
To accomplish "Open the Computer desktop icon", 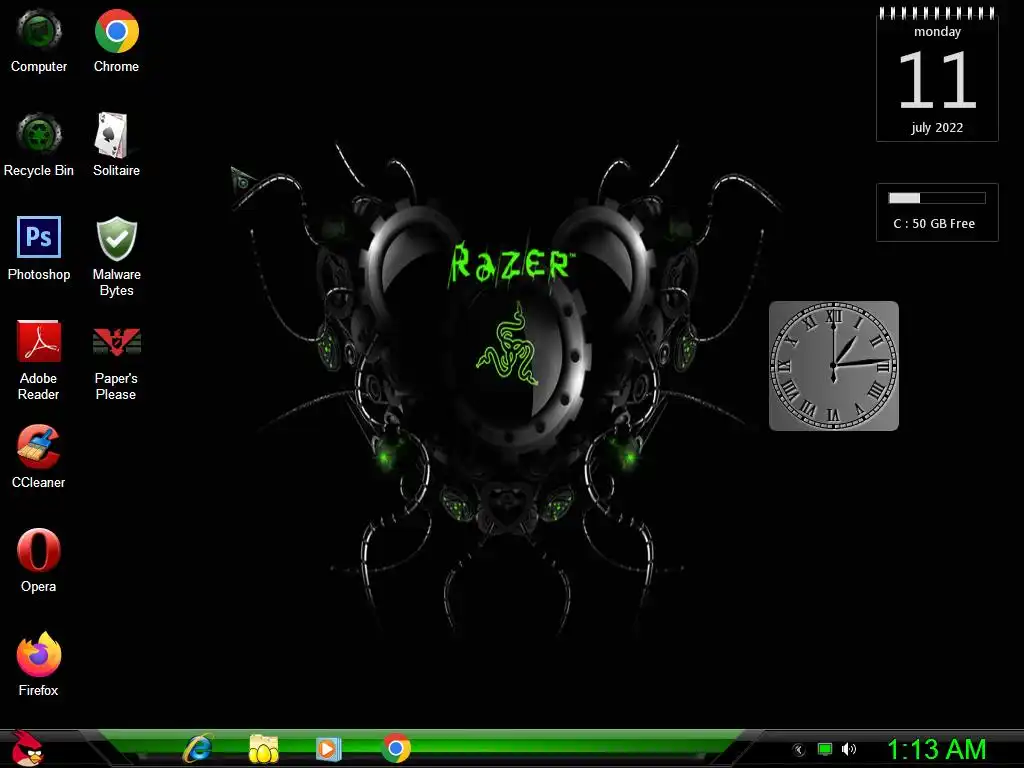I will pyautogui.click(x=39, y=41).
